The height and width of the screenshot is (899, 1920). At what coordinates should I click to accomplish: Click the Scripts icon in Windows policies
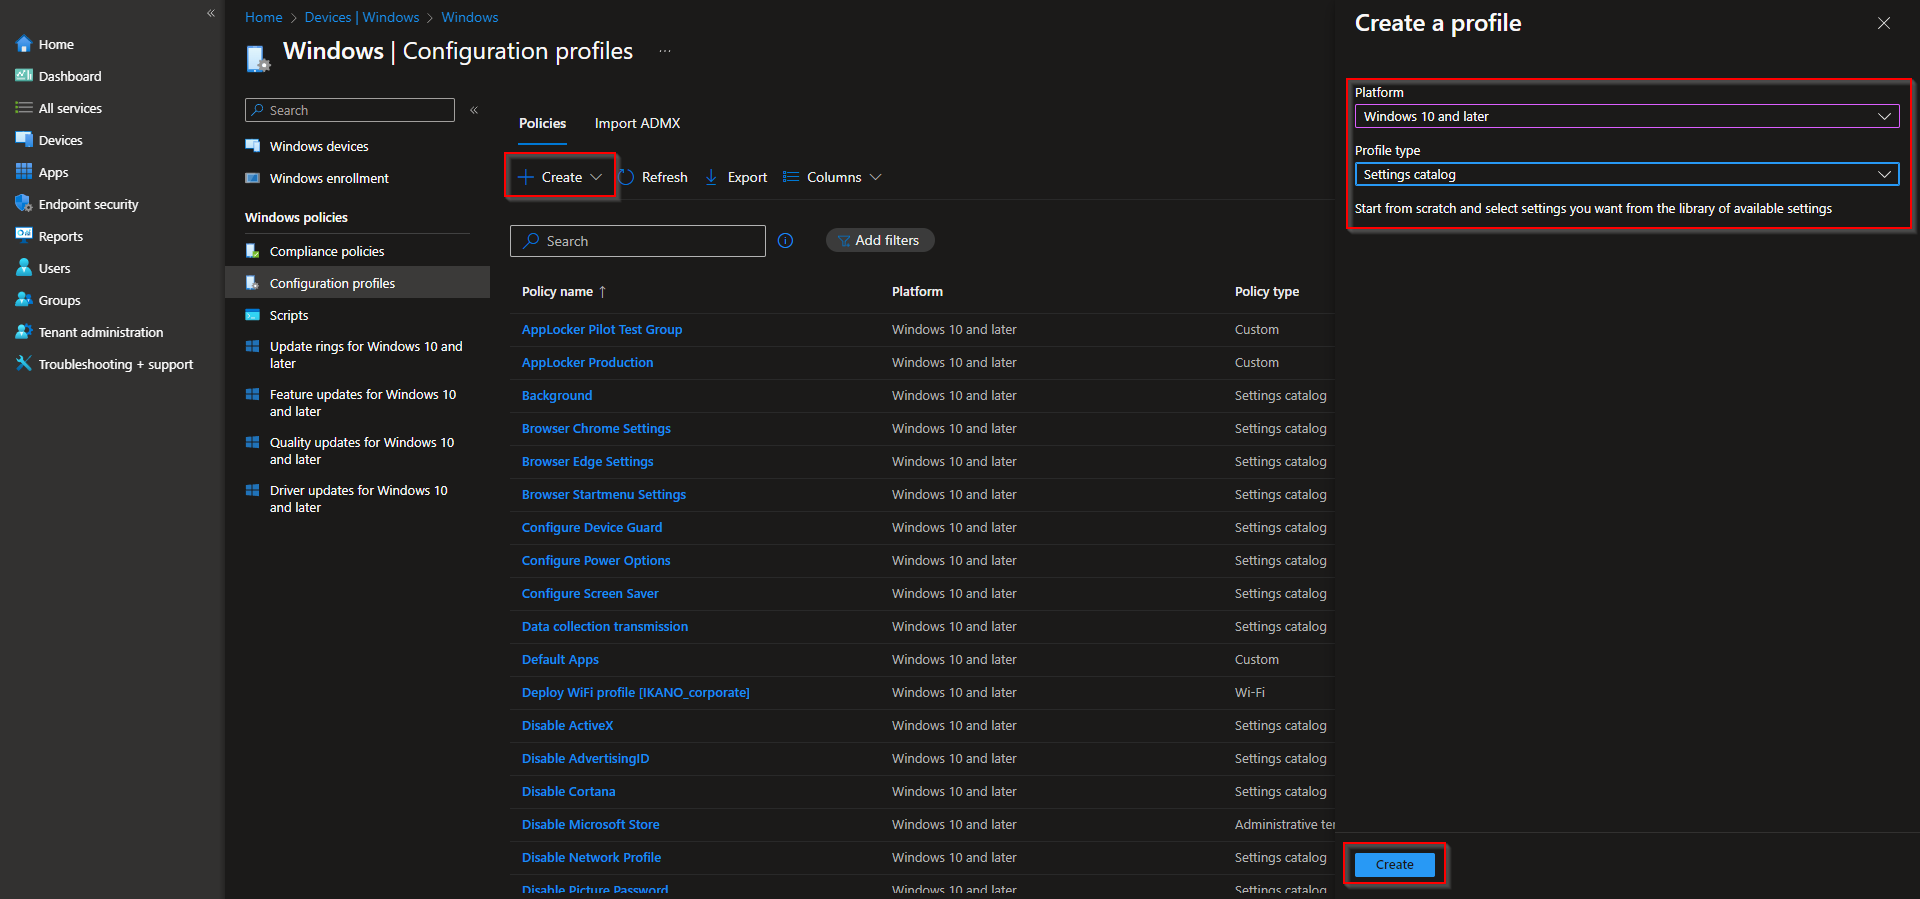pyautogui.click(x=253, y=315)
